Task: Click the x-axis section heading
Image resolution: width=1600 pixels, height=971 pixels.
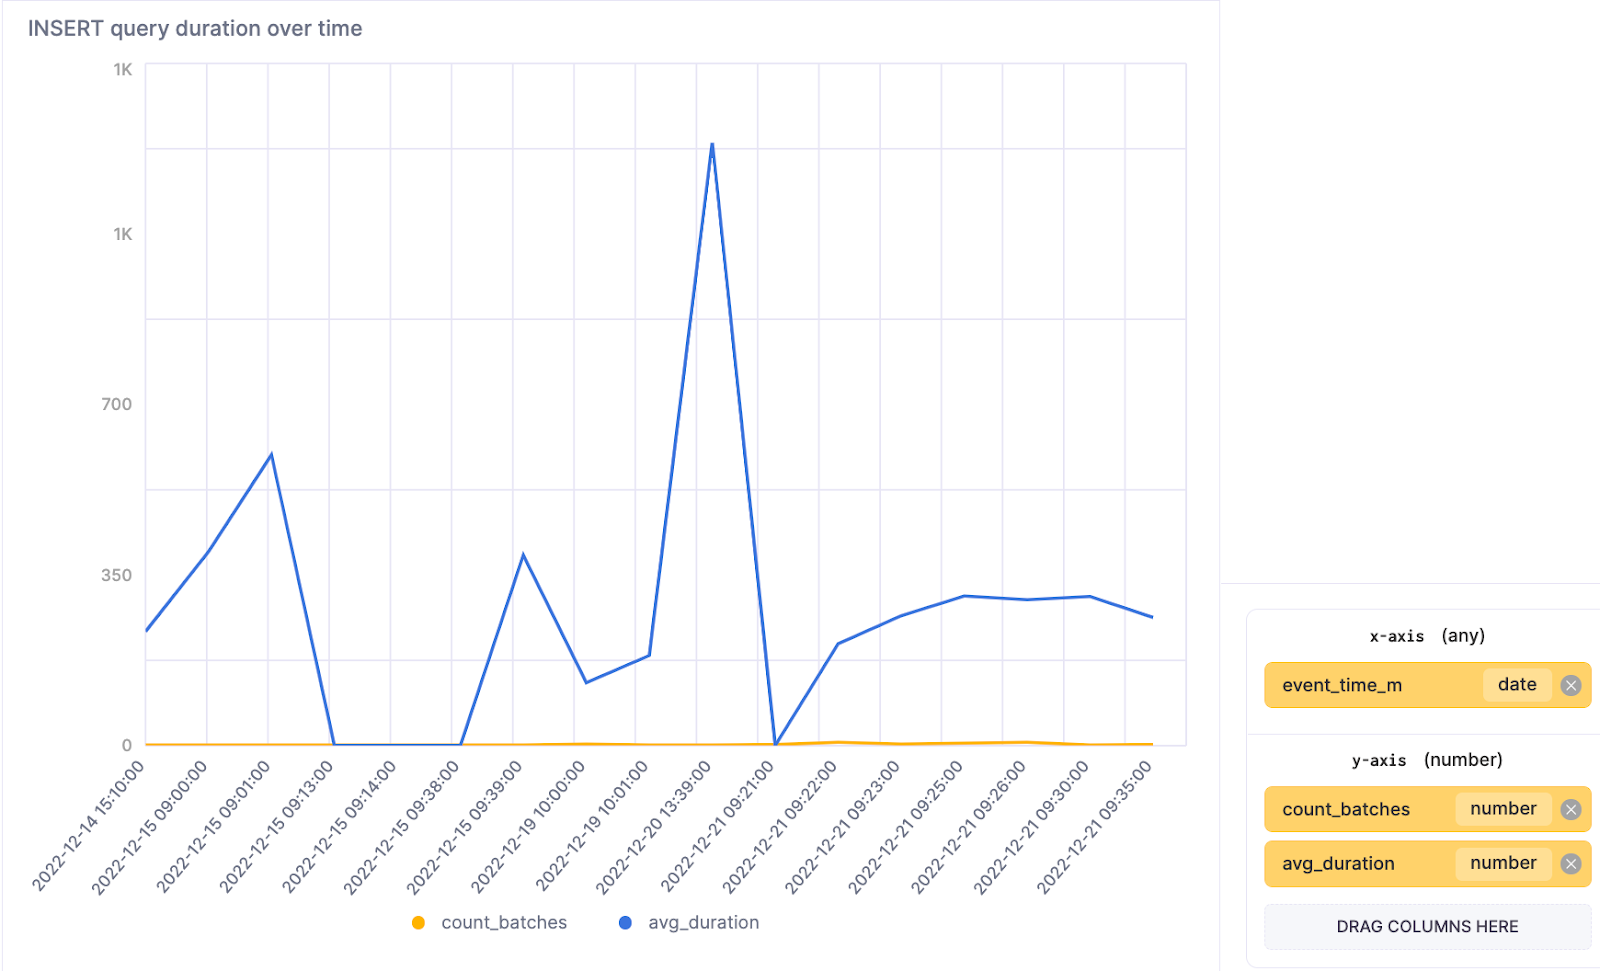Action: [x=1427, y=636]
